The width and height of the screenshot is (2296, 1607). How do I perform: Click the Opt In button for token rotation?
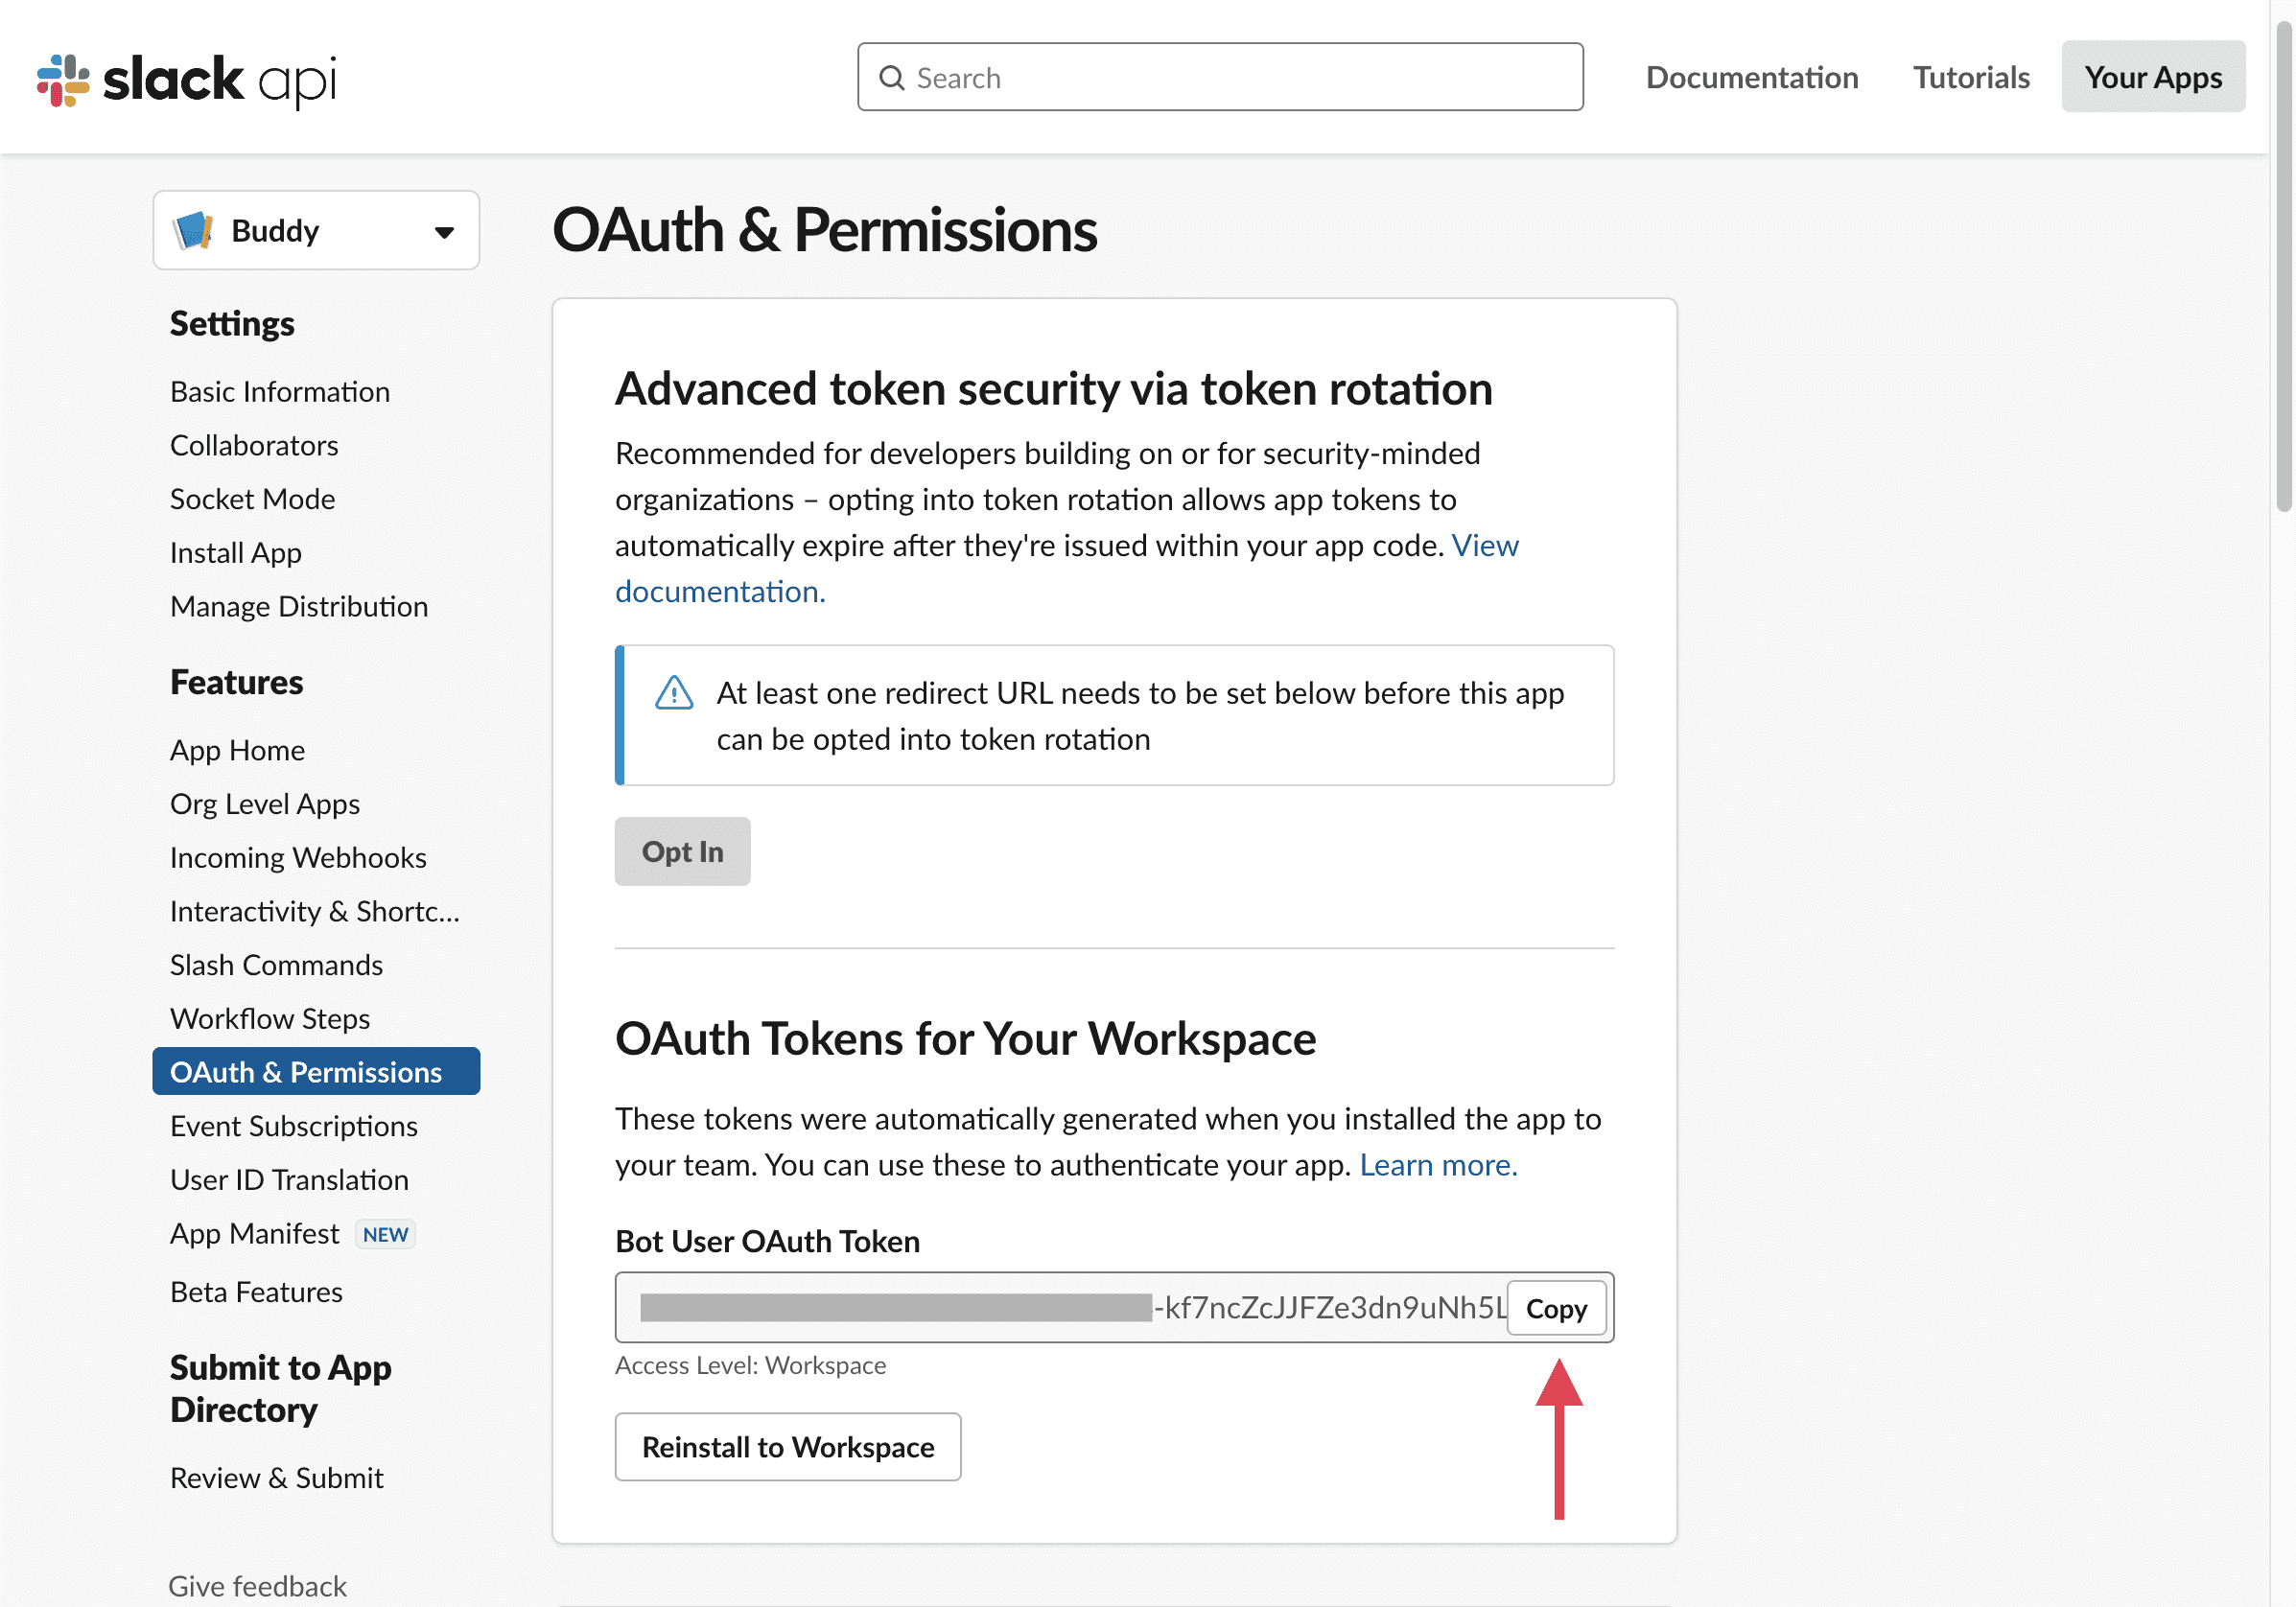tap(682, 851)
